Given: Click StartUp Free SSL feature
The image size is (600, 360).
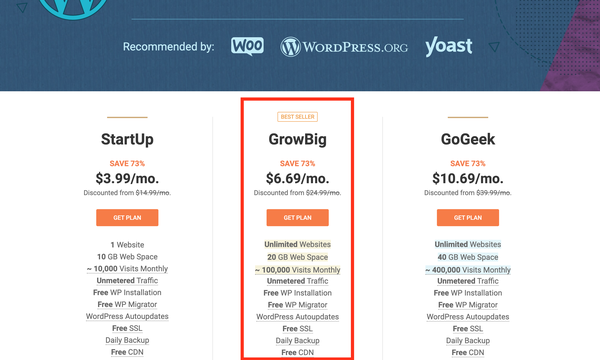Looking at the screenshot, I should click(x=127, y=328).
